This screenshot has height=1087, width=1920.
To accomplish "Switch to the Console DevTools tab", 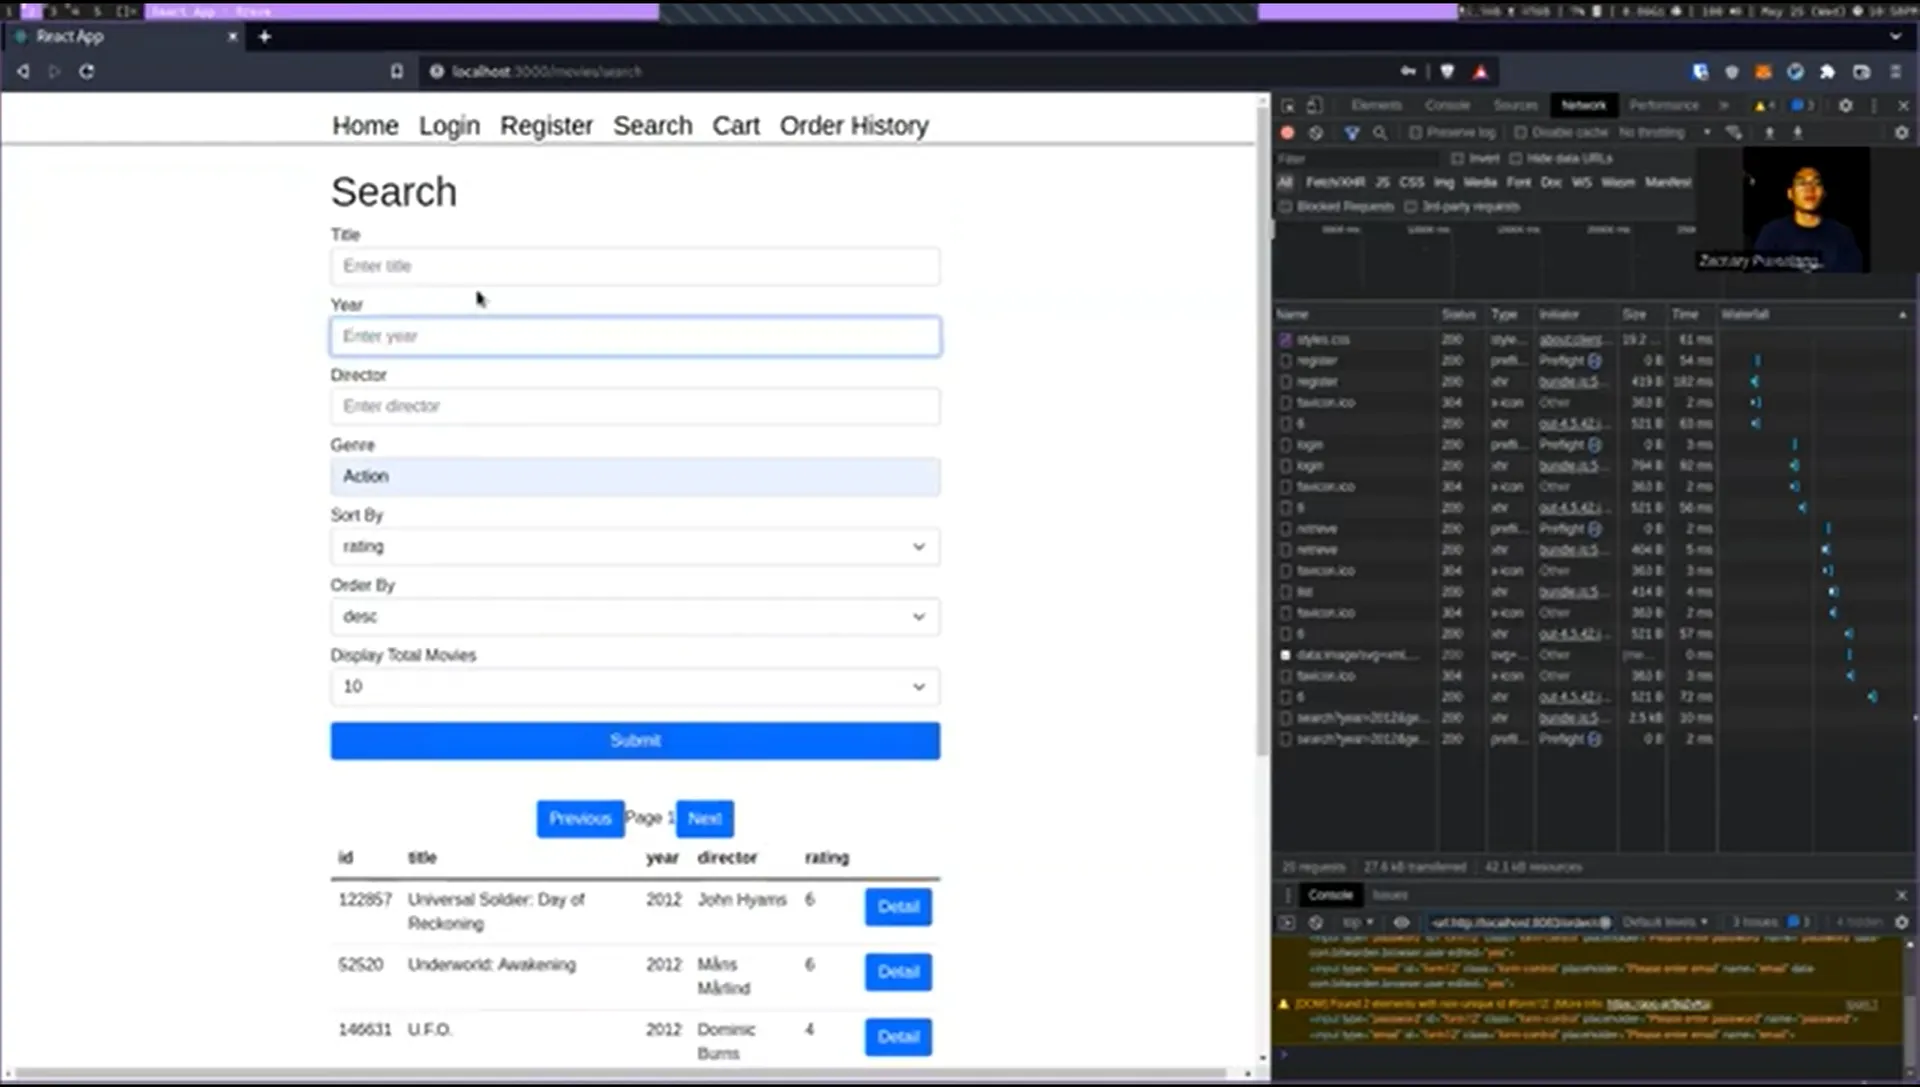I will (1447, 105).
